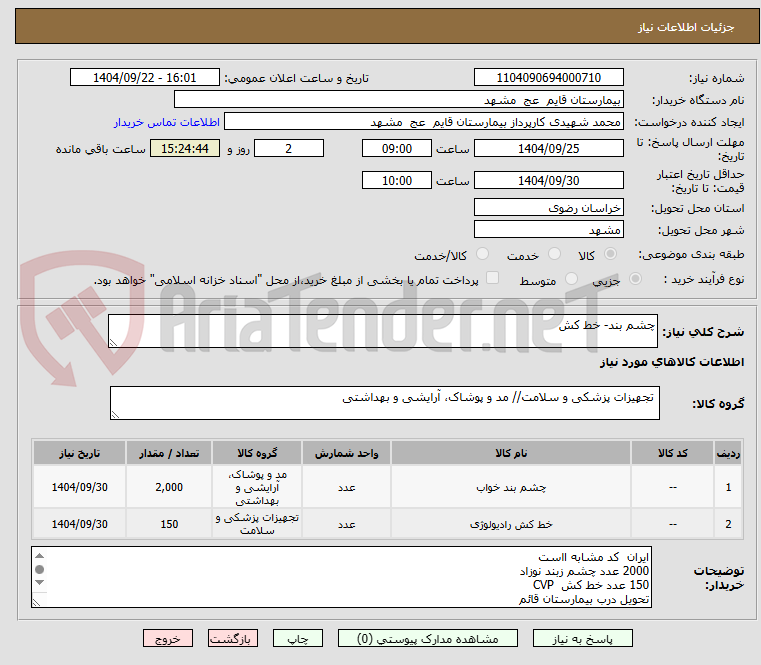This screenshot has width=761, height=665.
Task: Select the کالا radio button
Action: [x=610, y=254]
